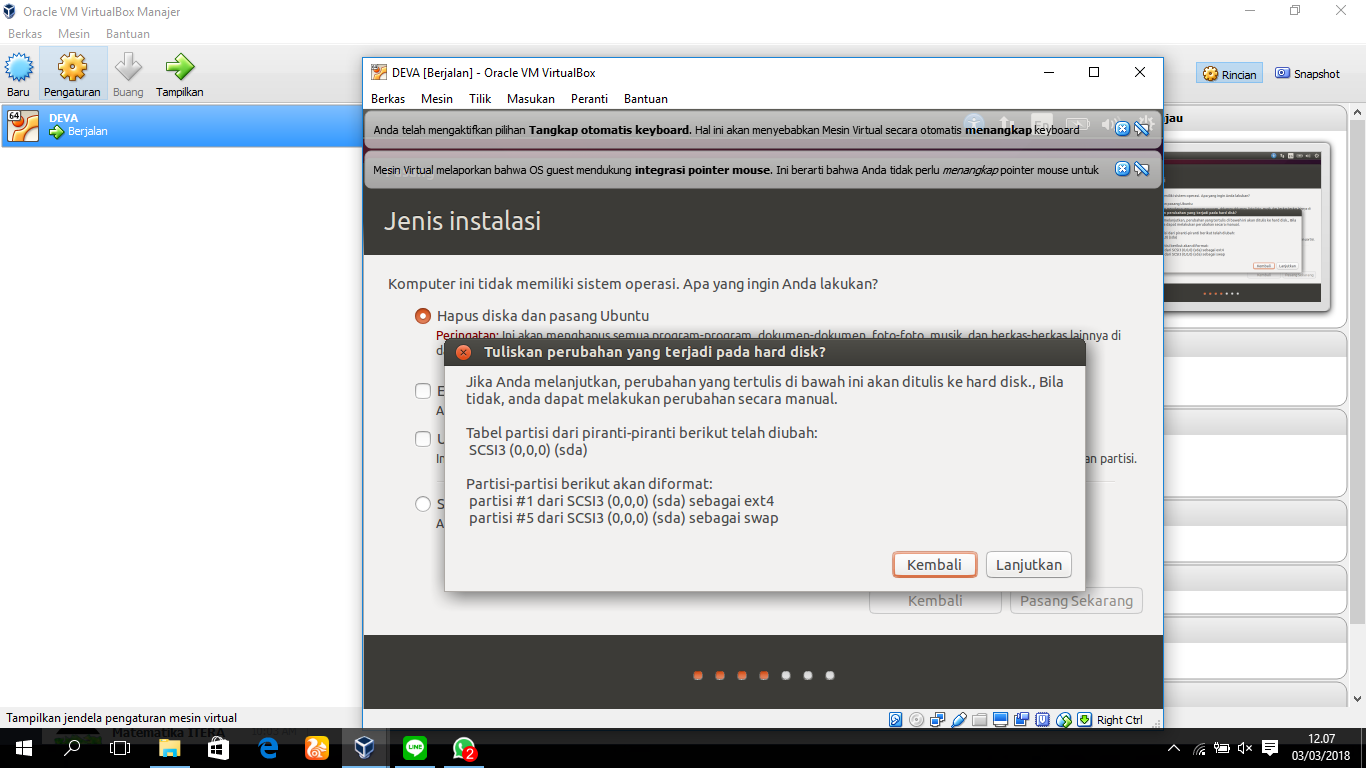Open Mesin menu in DEVA VM window
This screenshot has width=1366, height=768.
coord(437,99)
